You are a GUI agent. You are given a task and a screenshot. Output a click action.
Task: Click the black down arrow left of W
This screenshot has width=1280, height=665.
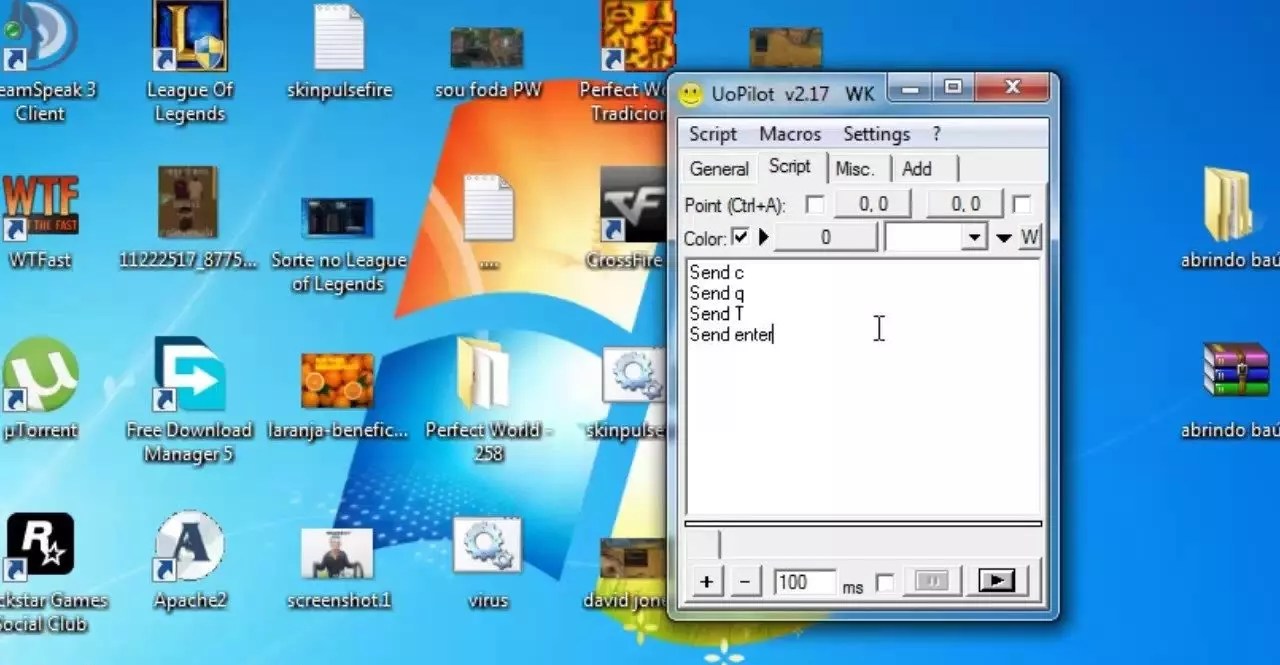[1004, 238]
